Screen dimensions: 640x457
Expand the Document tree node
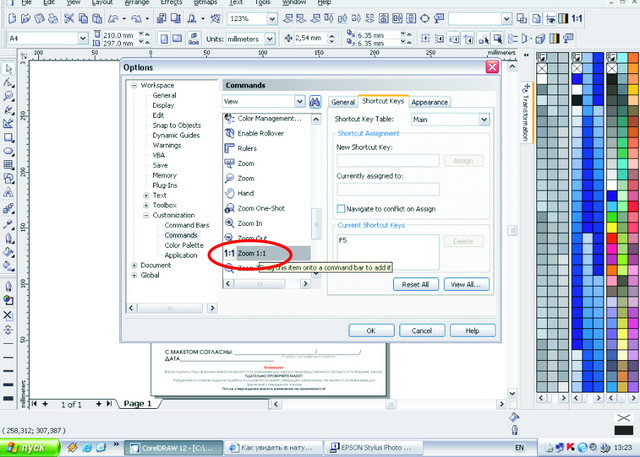click(x=134, y=265)
